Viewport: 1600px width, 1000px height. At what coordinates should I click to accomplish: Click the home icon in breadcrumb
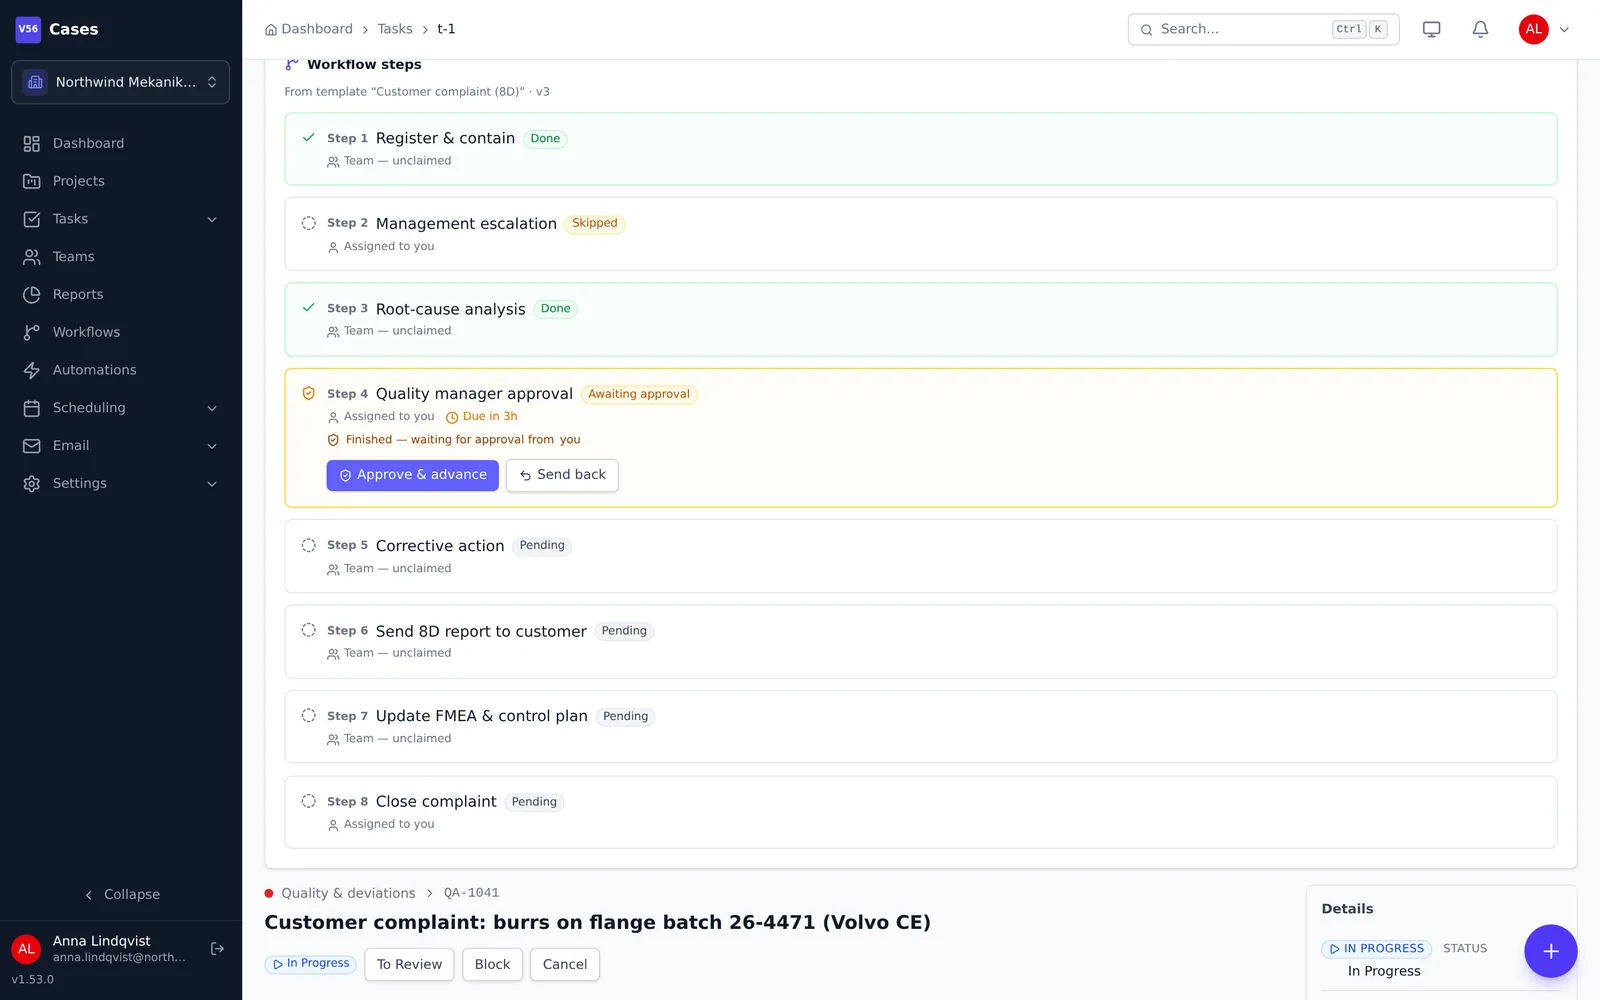(x=271, y=30)
